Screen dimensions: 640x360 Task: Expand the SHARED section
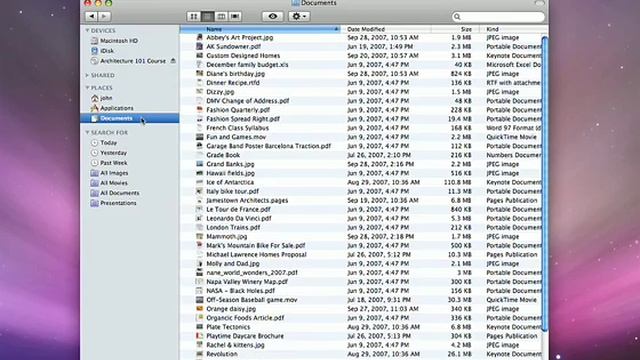(x=87, y=75)
